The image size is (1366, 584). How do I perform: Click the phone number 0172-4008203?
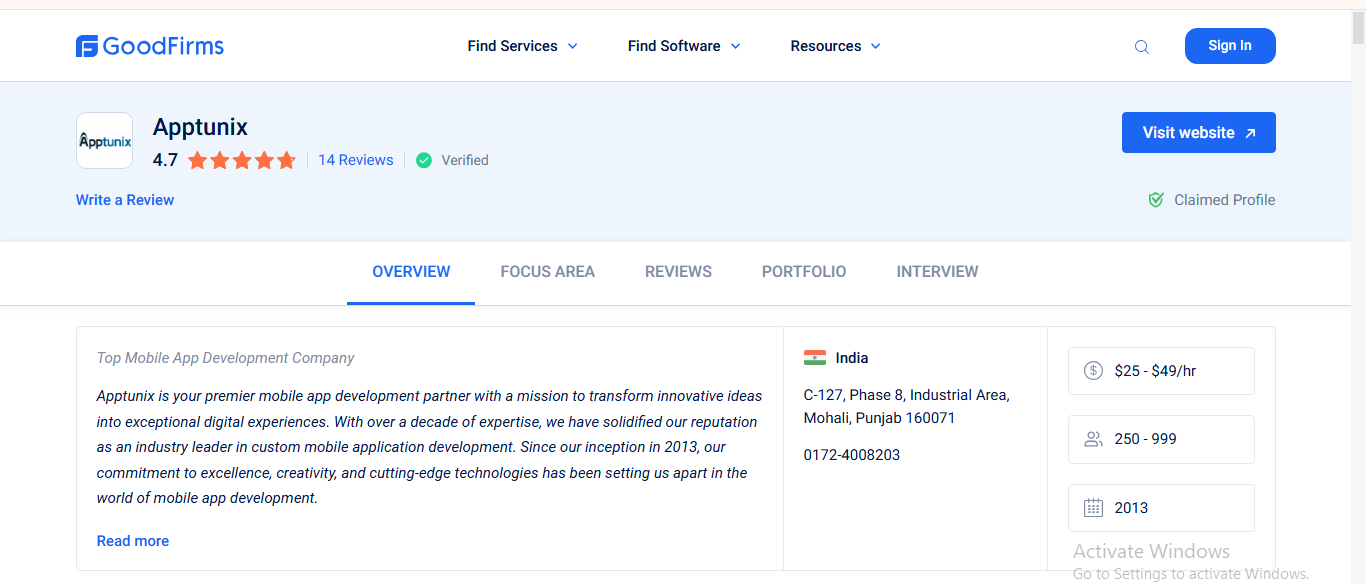[852, 455]
